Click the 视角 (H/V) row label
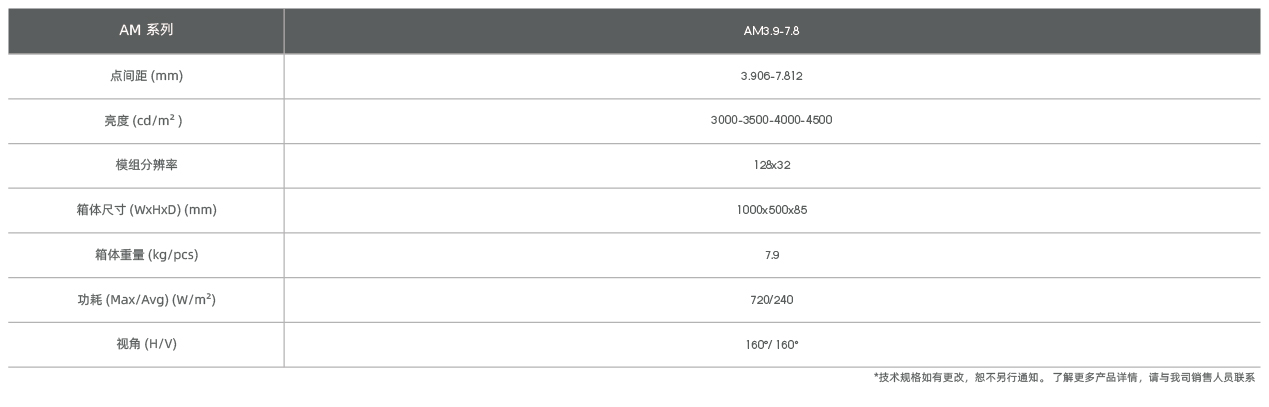The image size is (1269, 407). [146, 345]
